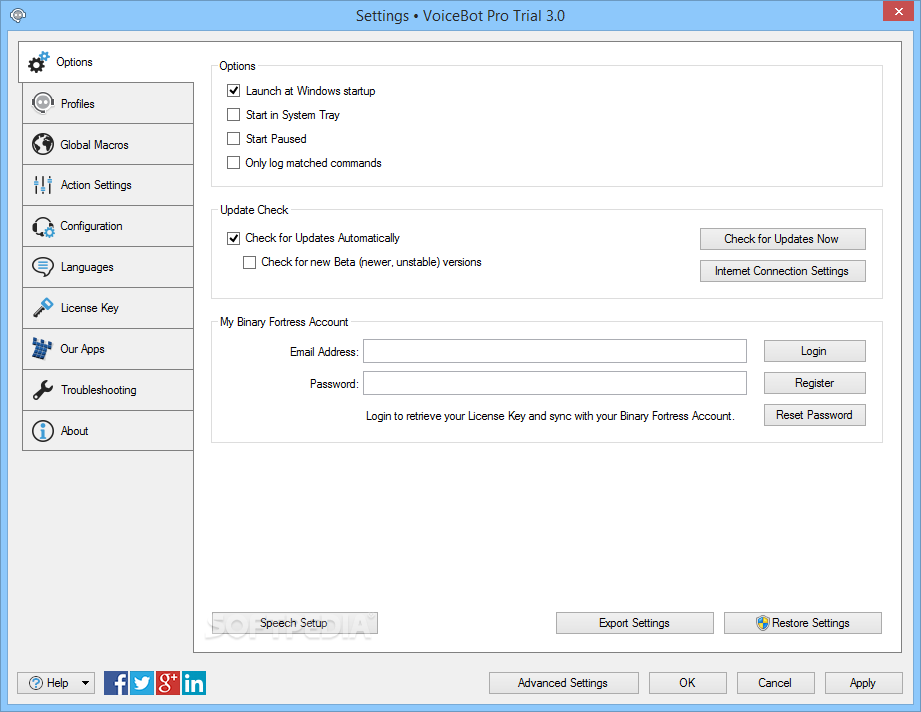Click the Login button
The width and height of the screenshot is (921, 712).
coord(814,351)
